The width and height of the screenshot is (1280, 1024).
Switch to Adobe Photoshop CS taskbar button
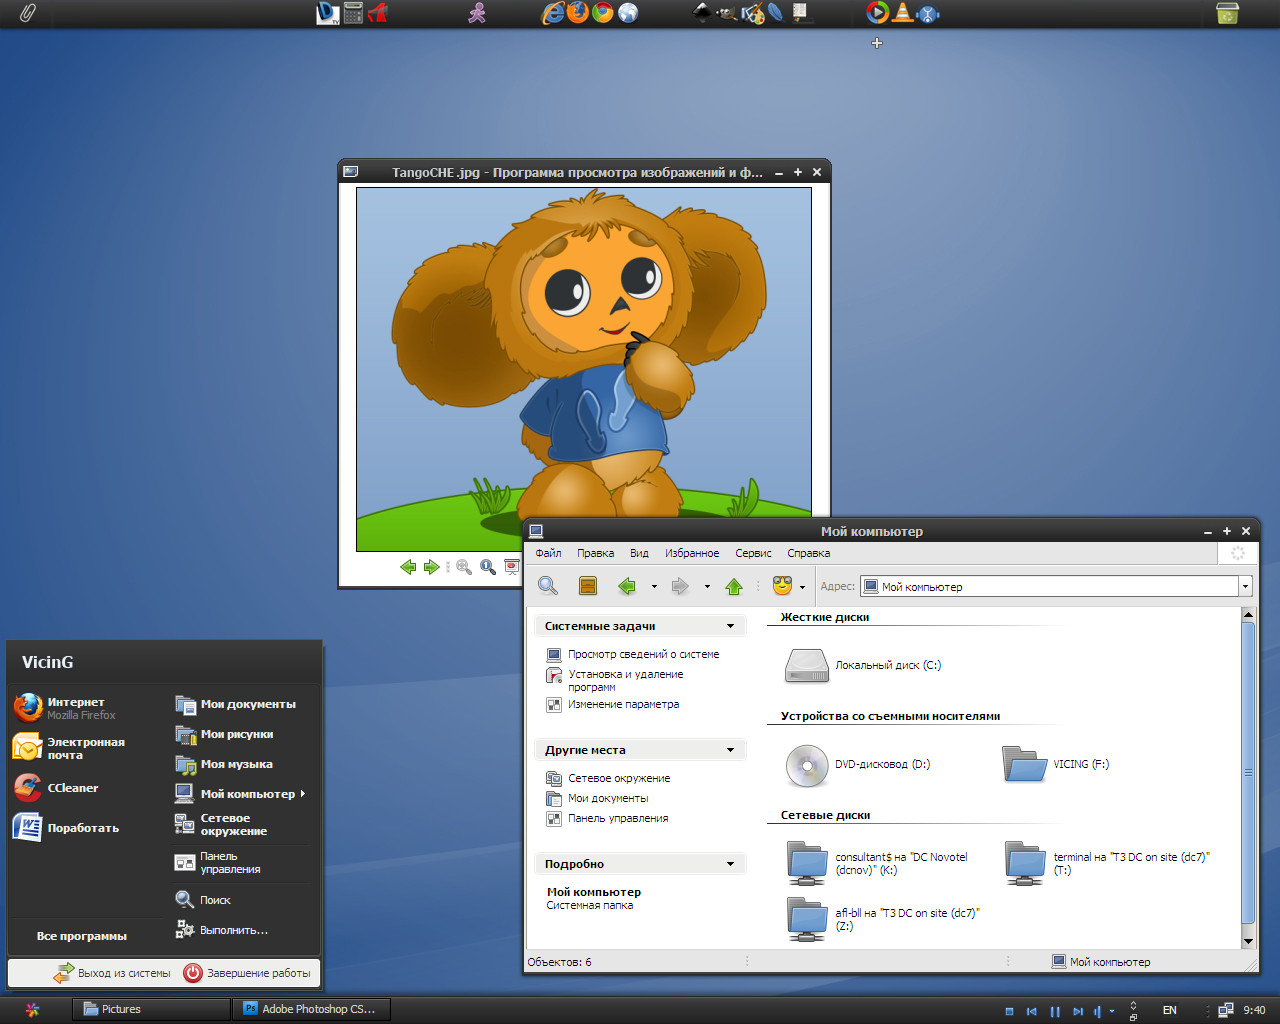(x=310, y=1009)
